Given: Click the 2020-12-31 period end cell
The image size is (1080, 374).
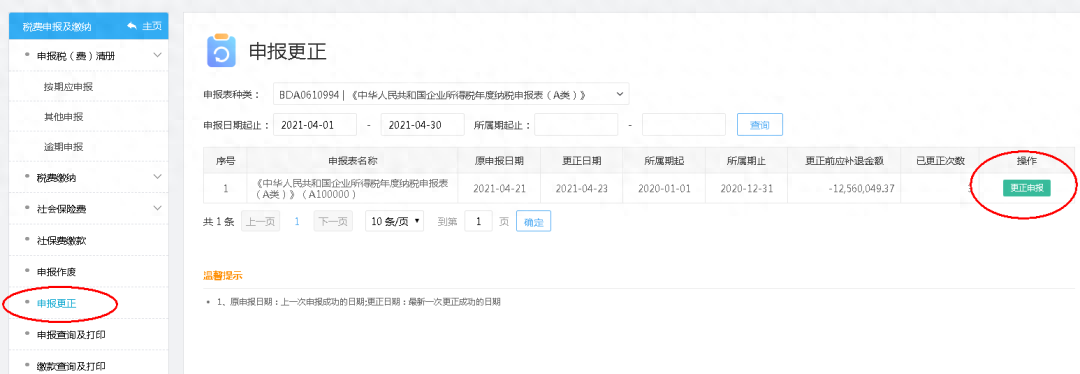Looking at the screenshot, I should tap(747, 189).
